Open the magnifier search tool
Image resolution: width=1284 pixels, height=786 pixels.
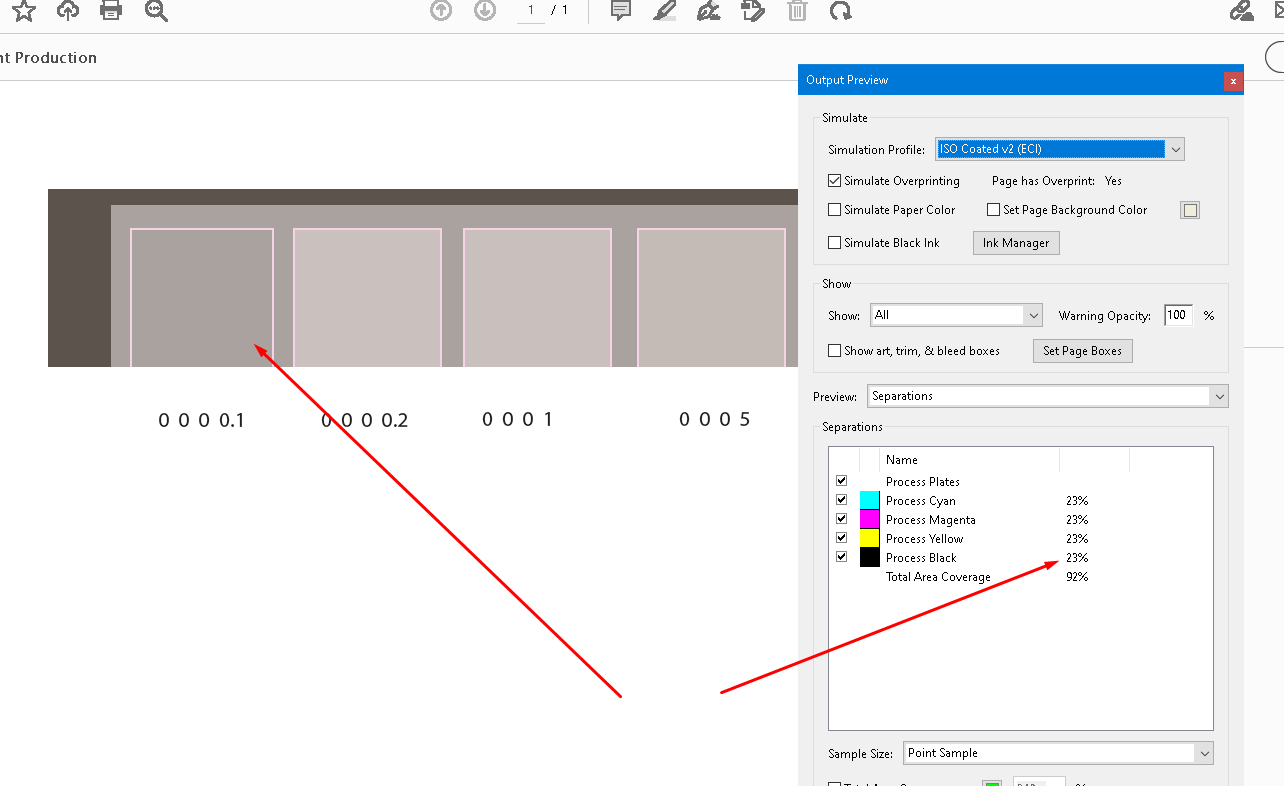(x=156, y=11)
